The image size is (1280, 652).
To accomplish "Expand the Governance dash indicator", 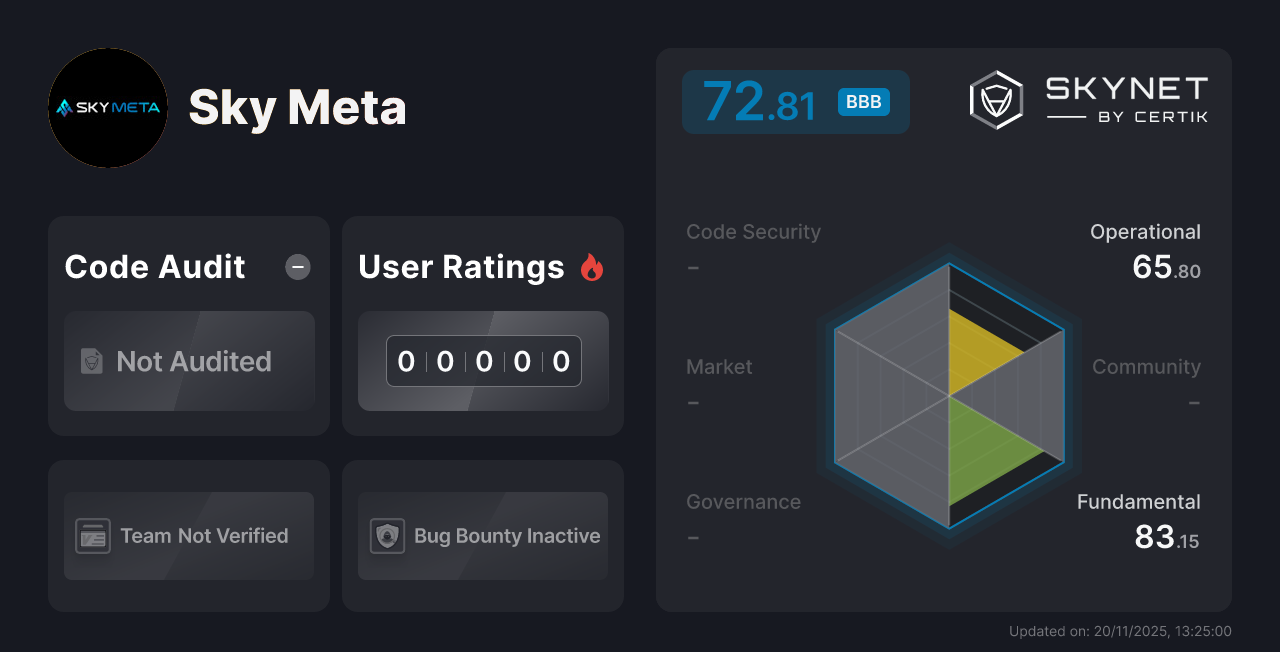I will tap(692, 537).
